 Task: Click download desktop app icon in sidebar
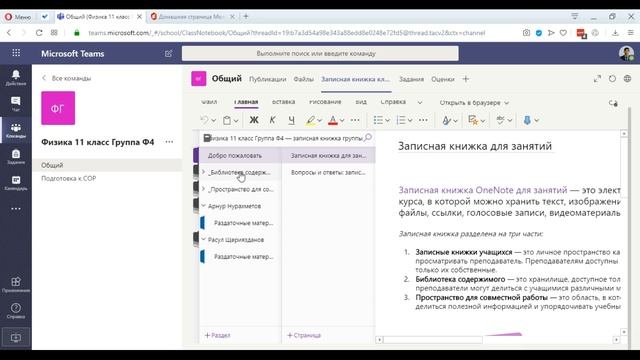click(16, 338)
